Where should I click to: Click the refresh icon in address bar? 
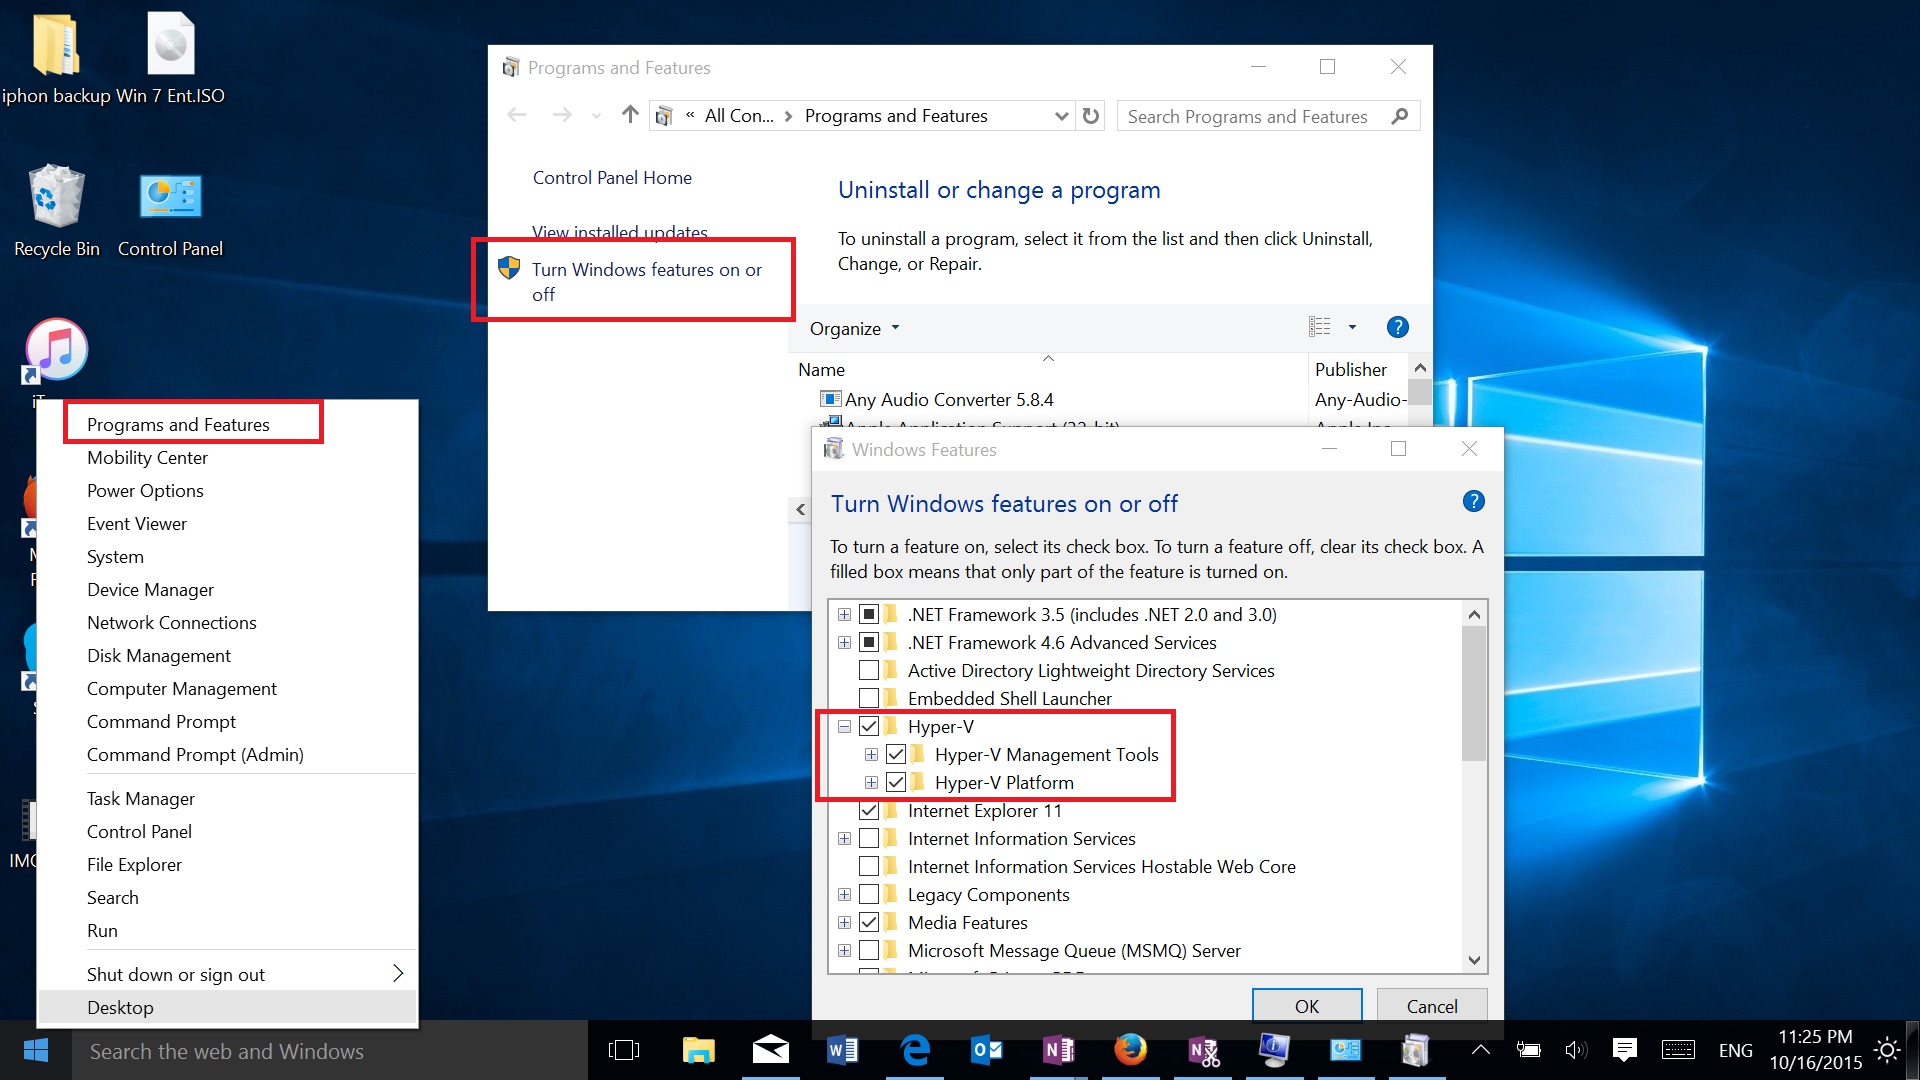1091,116
